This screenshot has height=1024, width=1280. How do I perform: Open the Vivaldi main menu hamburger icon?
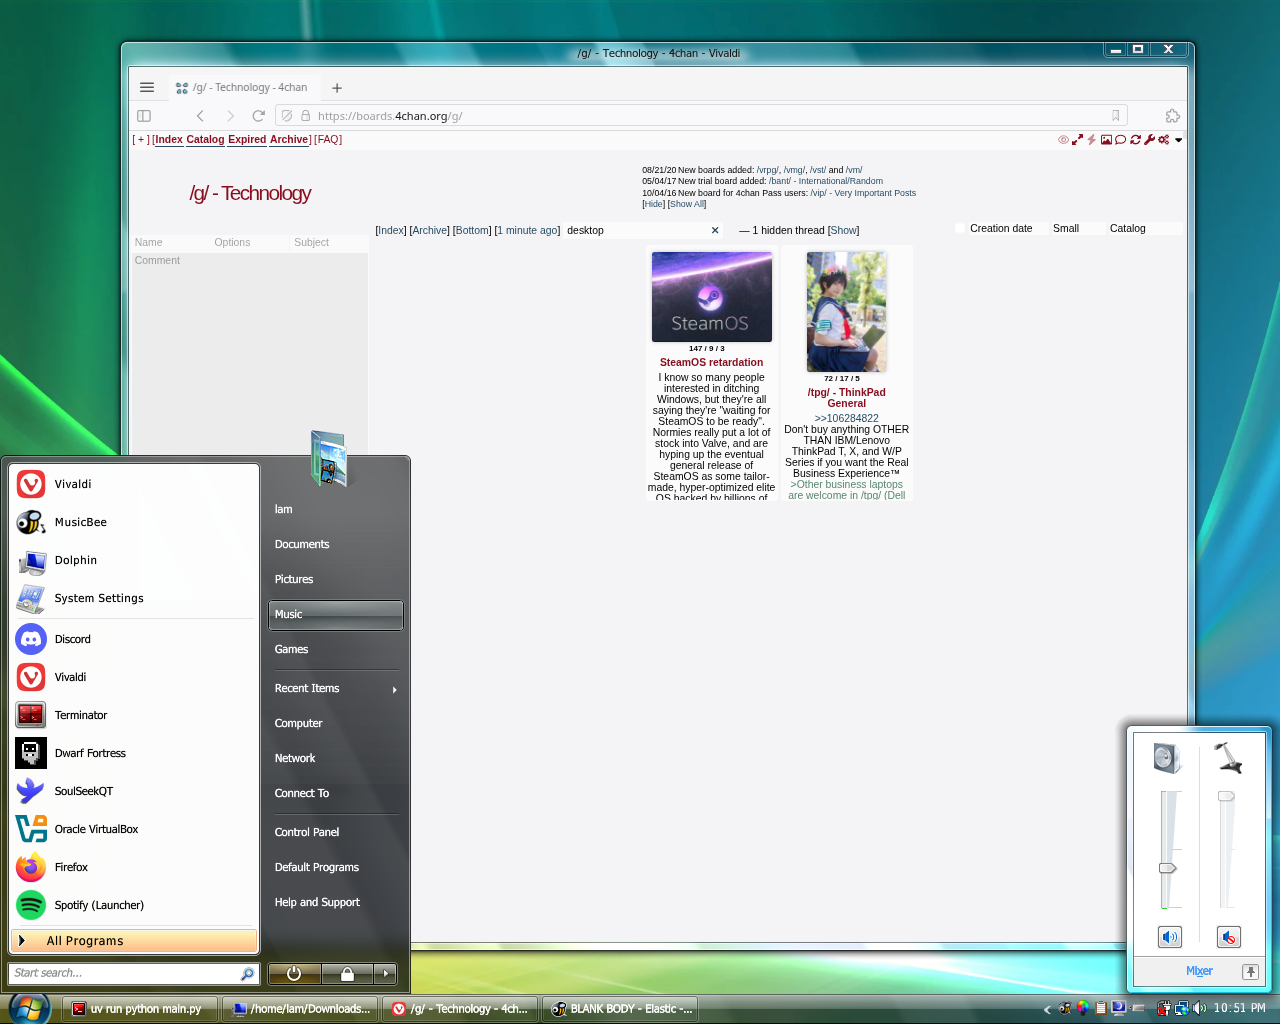coord(147,87)
